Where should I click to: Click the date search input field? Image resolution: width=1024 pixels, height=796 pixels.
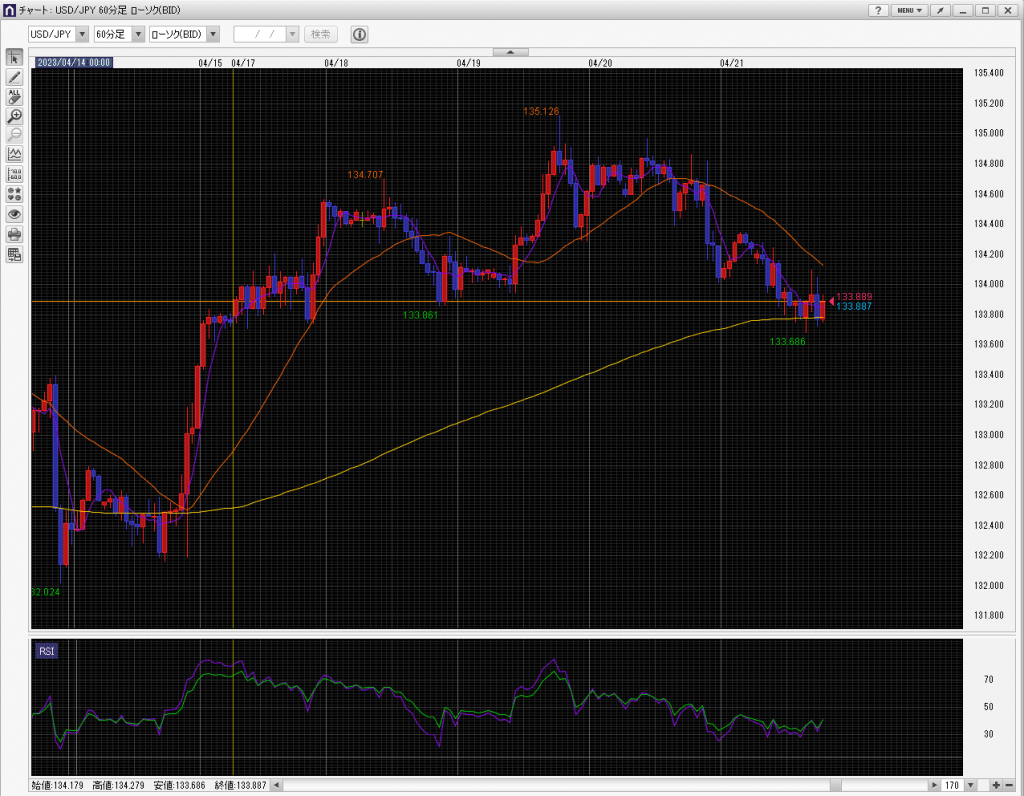(x=260, y=34)
